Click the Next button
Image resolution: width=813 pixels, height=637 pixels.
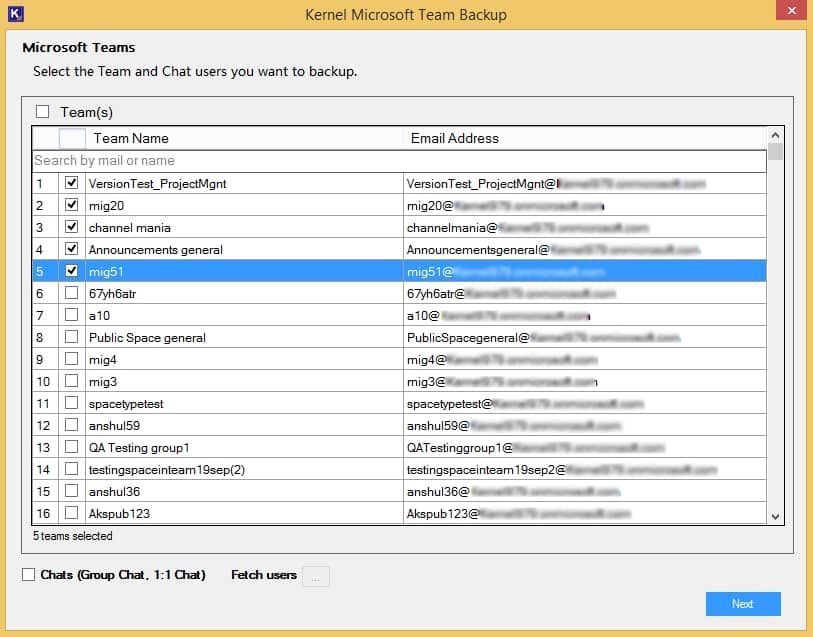click(x=743, y=604)
